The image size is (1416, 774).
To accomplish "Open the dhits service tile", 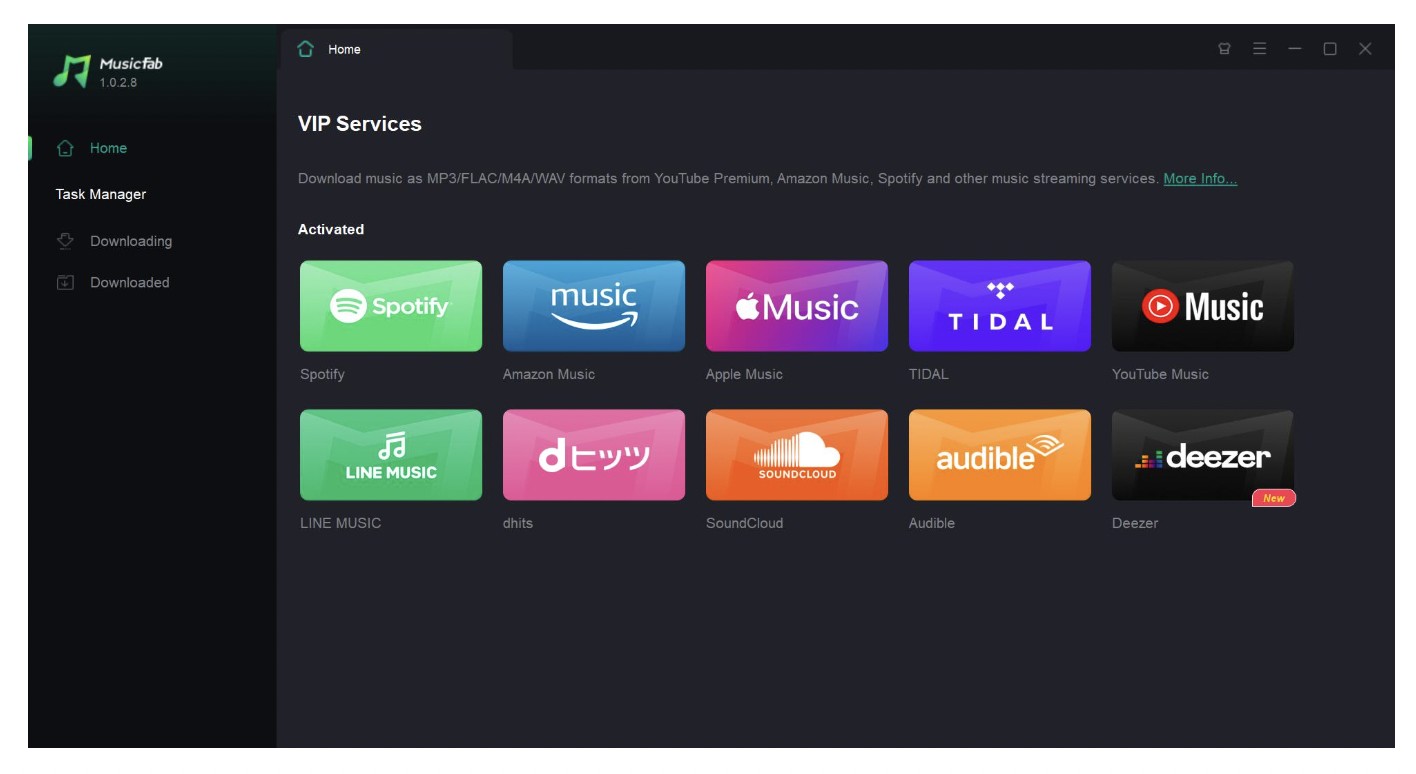I will click(594, 455).
